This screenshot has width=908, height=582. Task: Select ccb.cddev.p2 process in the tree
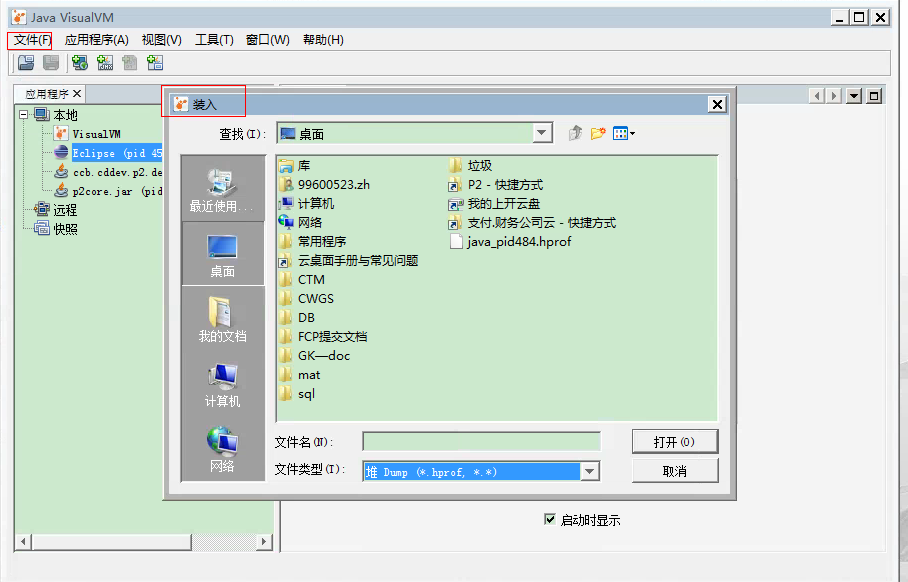tap(108, 172)
